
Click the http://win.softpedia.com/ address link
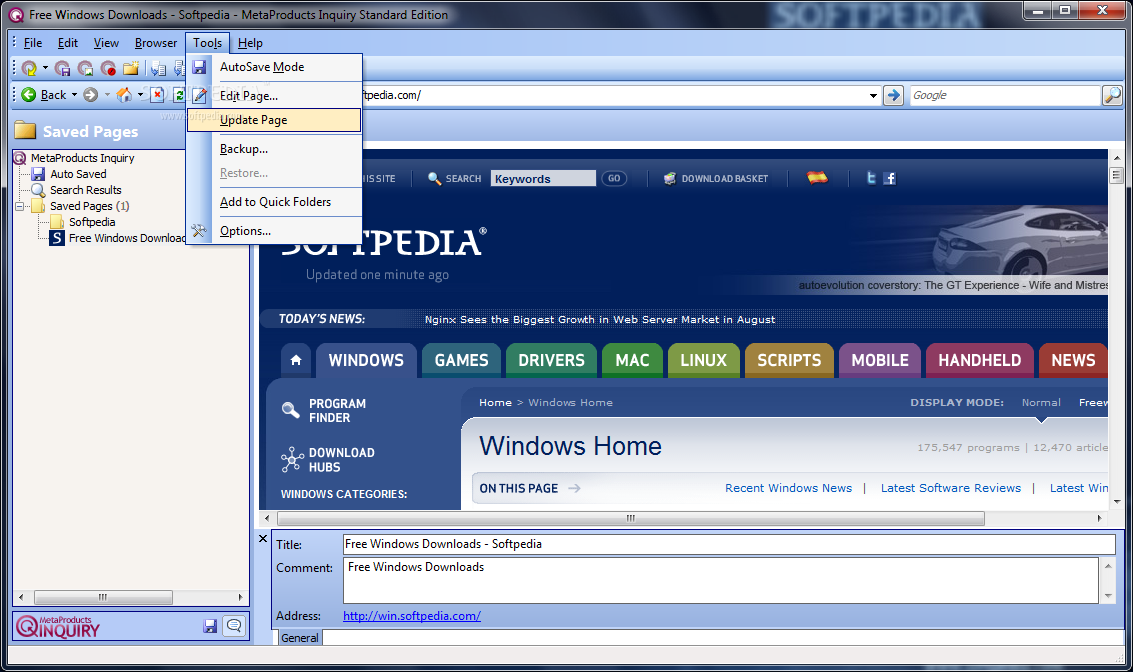tap(411, 616)
